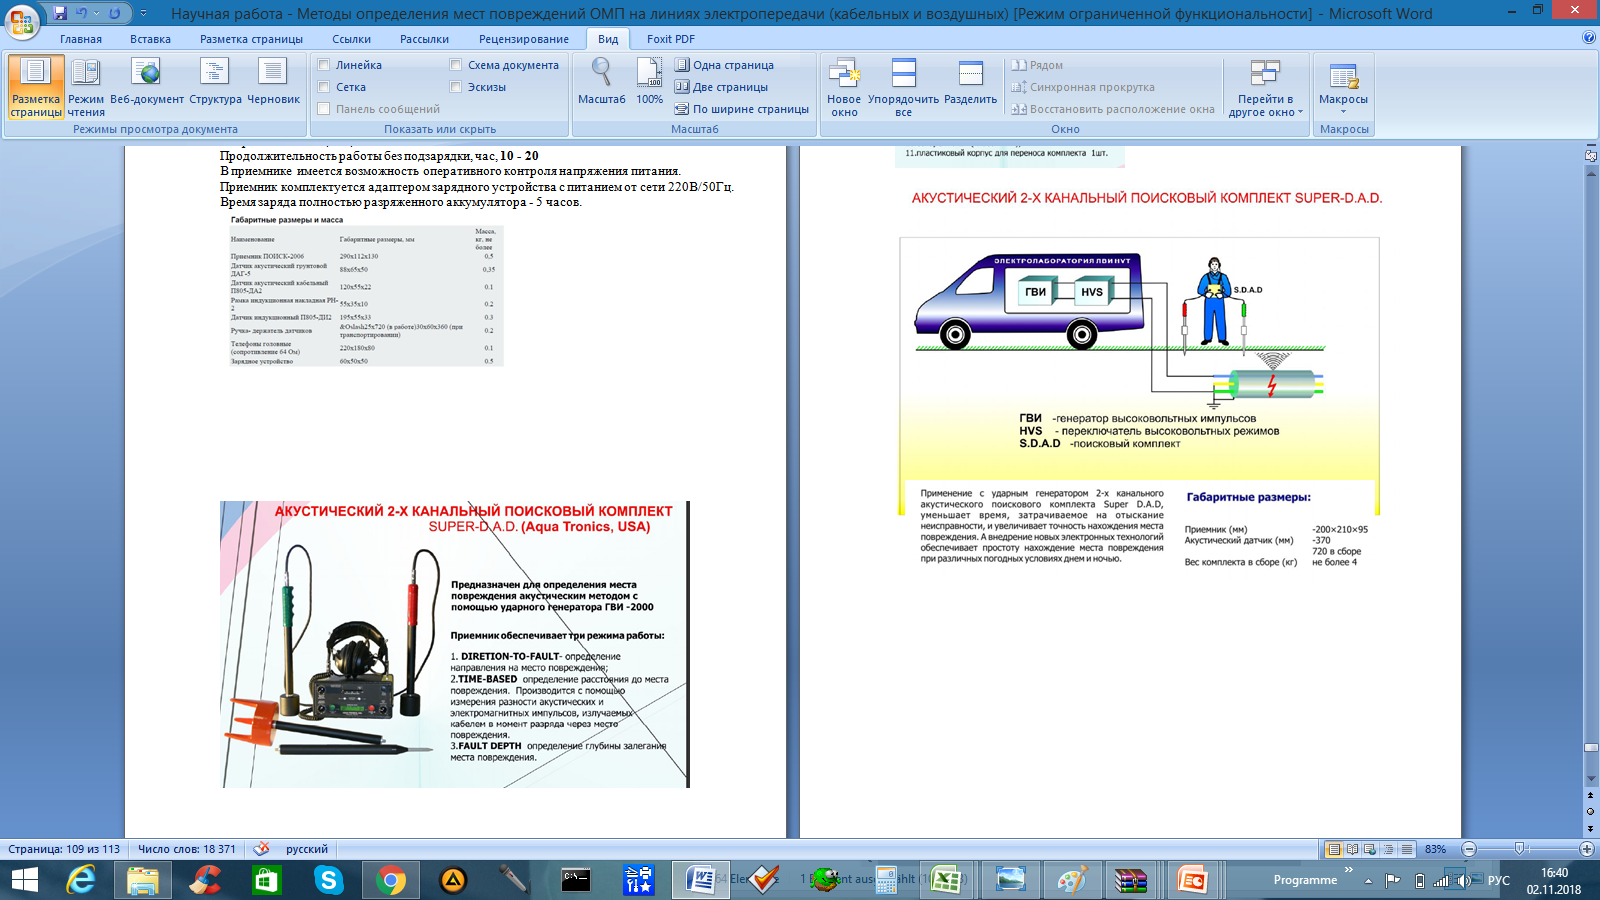1600x900 pixels.
Task: Fit zoom По ширине страницы
Action: tap(742, 109)
